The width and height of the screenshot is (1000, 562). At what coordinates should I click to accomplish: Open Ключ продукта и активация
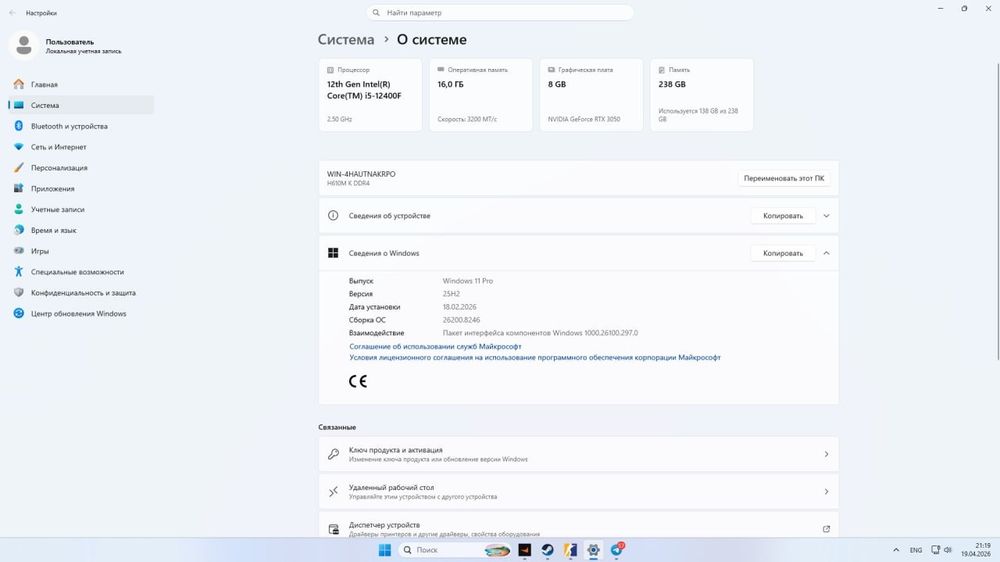578,454
